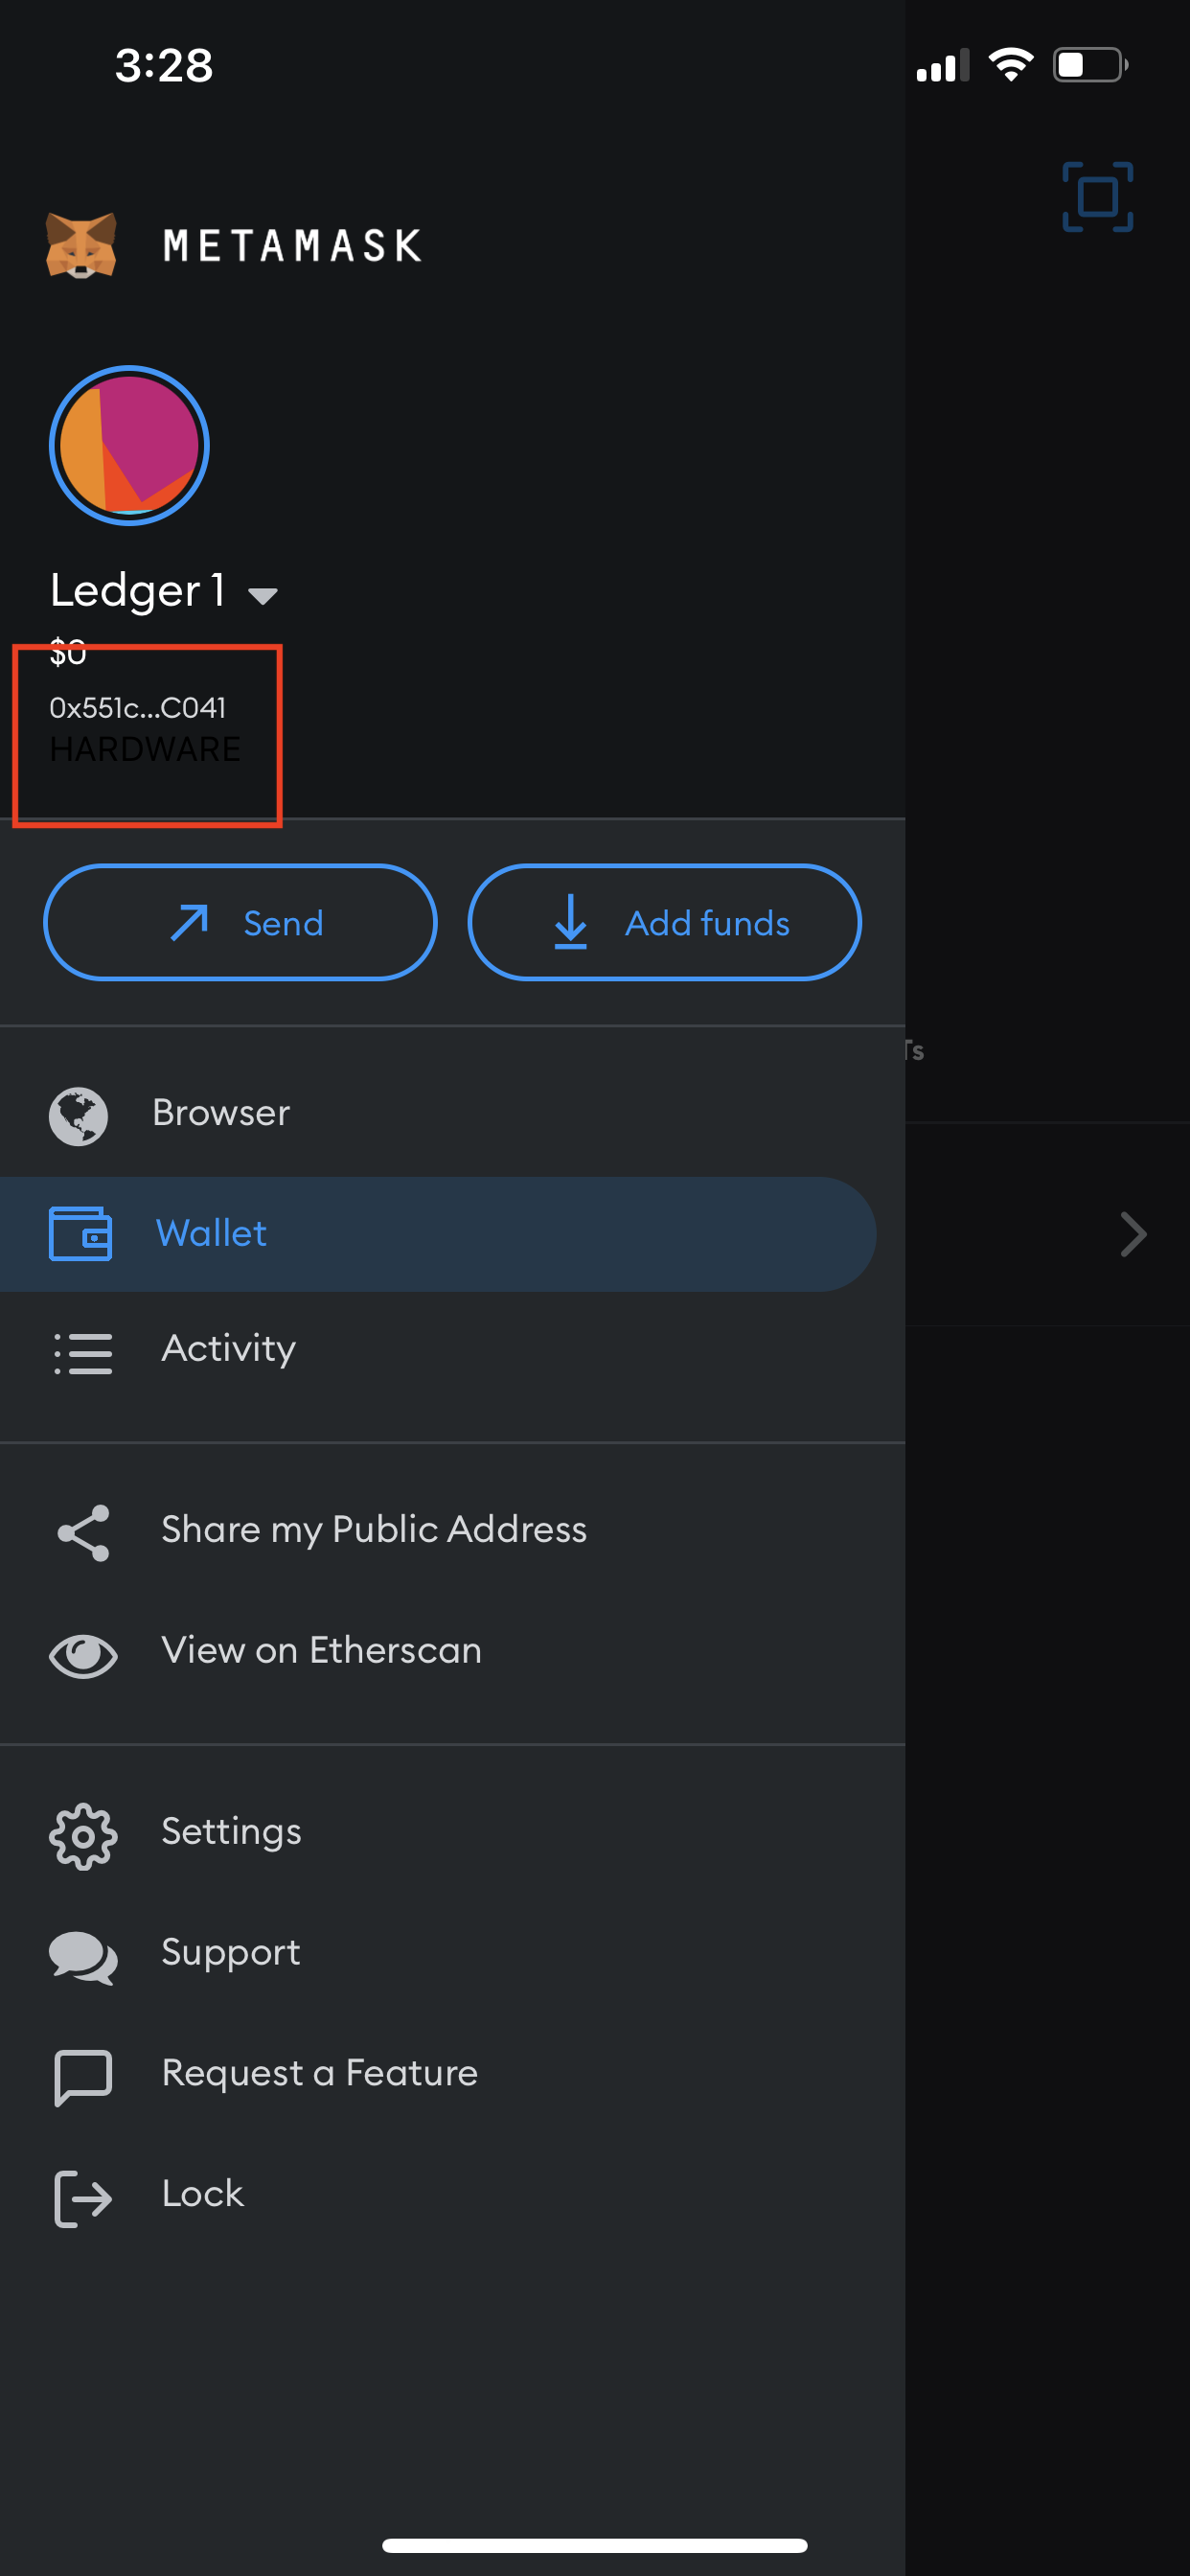1190x2576 pixels.
Task: Click the colorful account avatar circle
Action: click(x=128, y=446)
